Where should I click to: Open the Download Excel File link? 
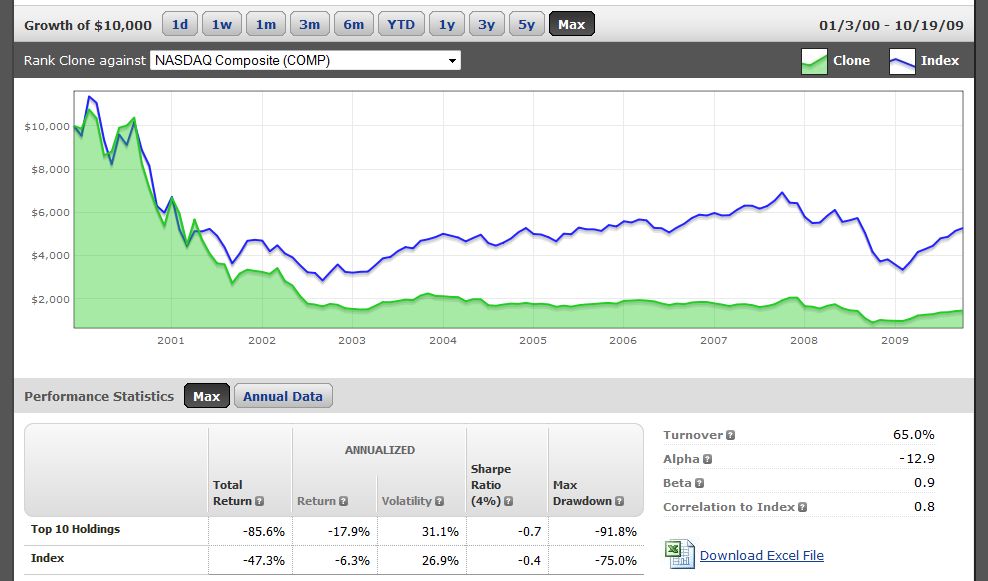coord(761,555)
